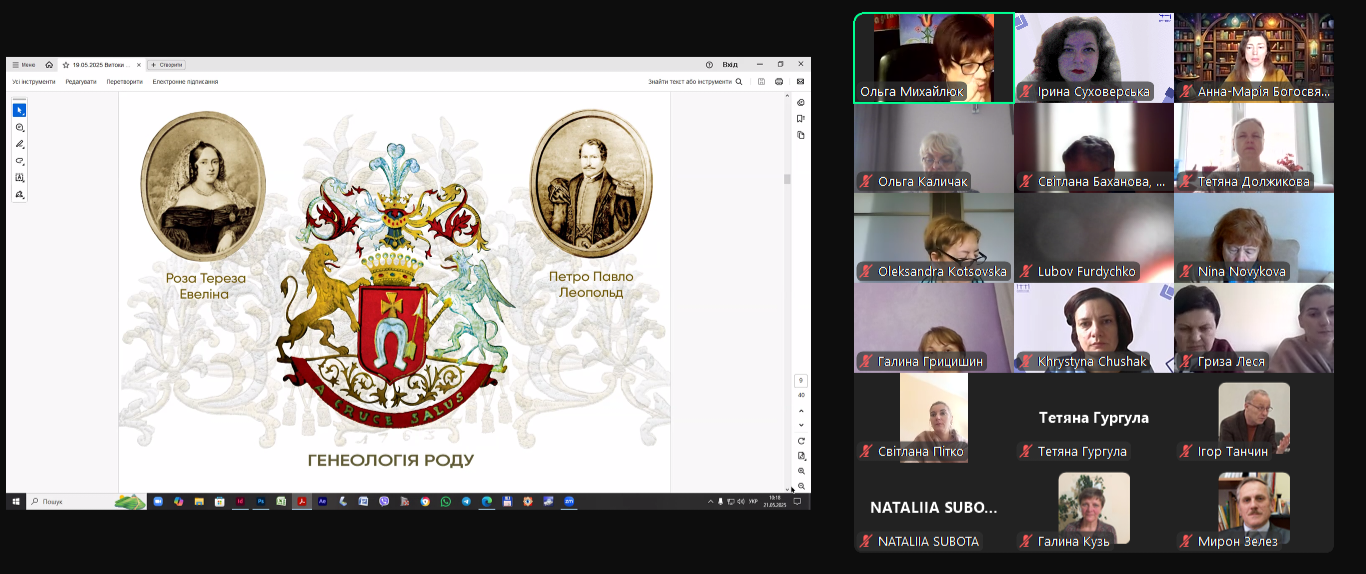Click the print document icon

[x=779, y=82]
